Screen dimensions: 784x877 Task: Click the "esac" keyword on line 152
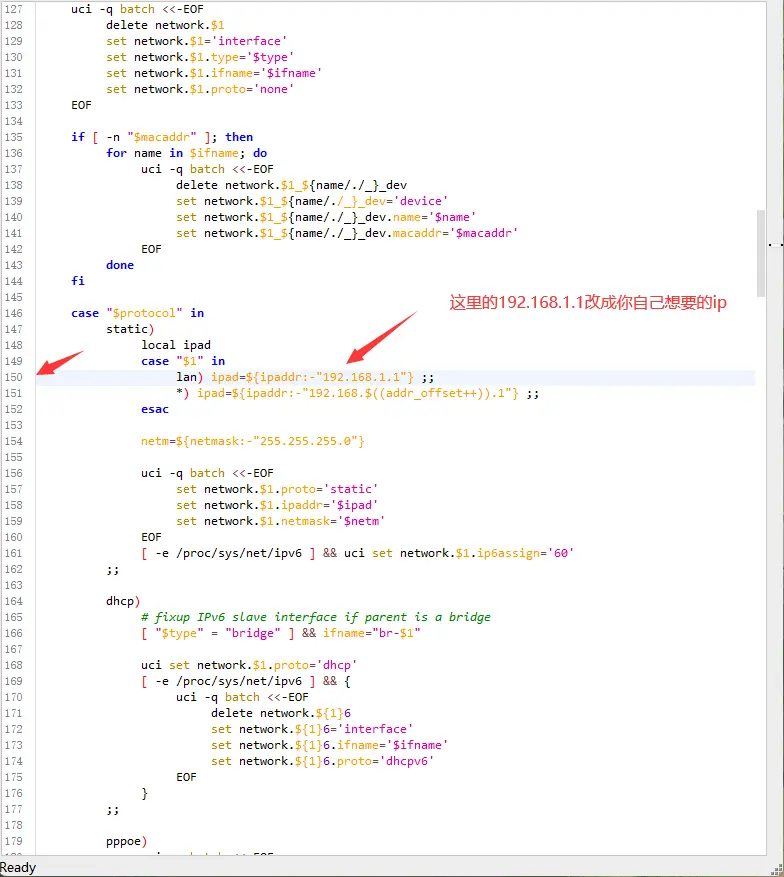(x=154, y=409)
